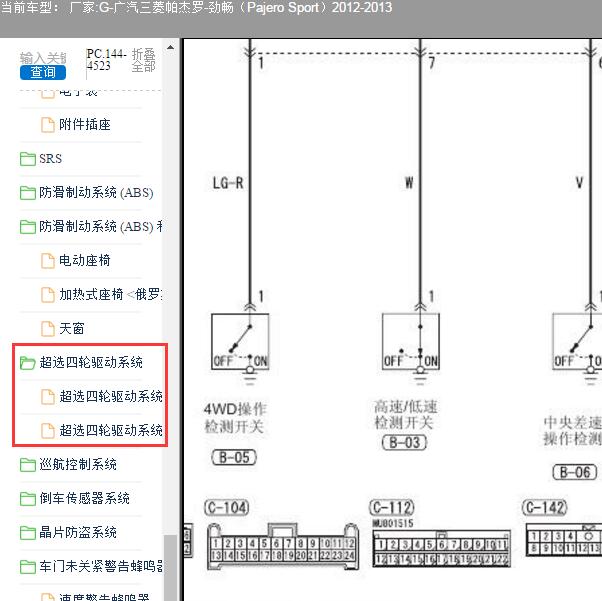This screenshot has height=601, width=602.
Task: Click the C-112 connector pinout image
Action: tap(442, 549)
